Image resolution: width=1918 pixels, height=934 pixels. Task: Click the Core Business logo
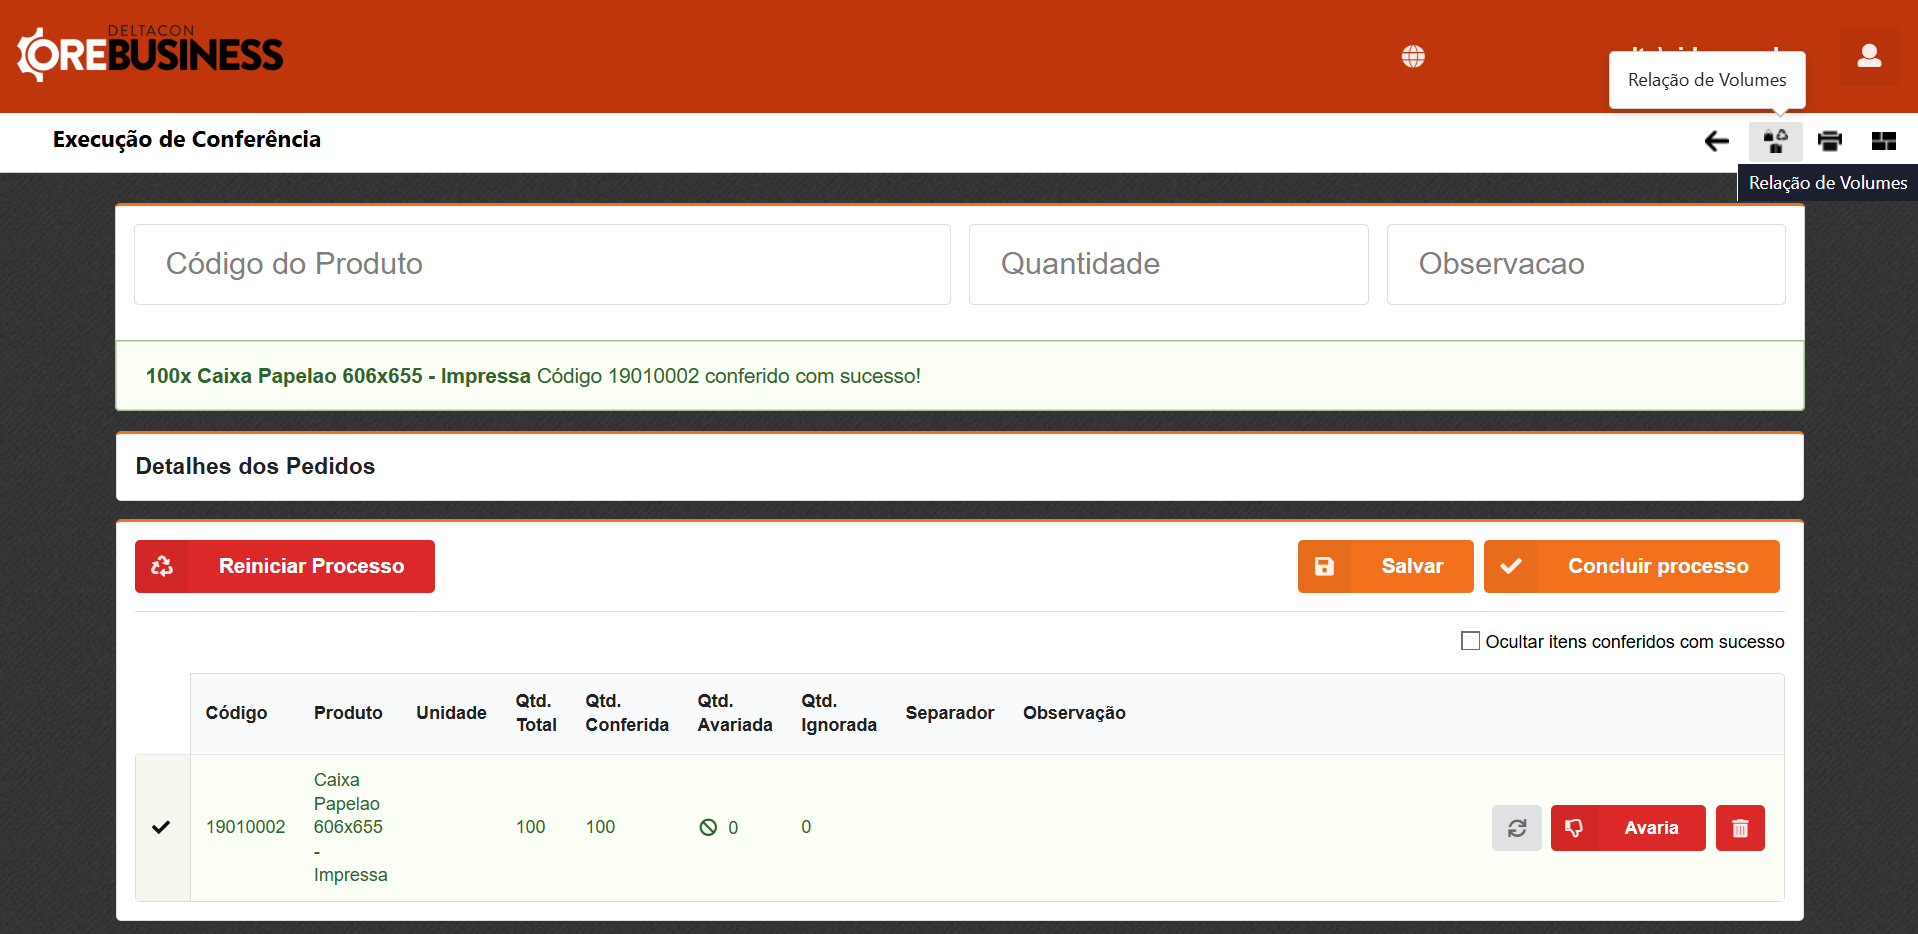click(150, 54)
